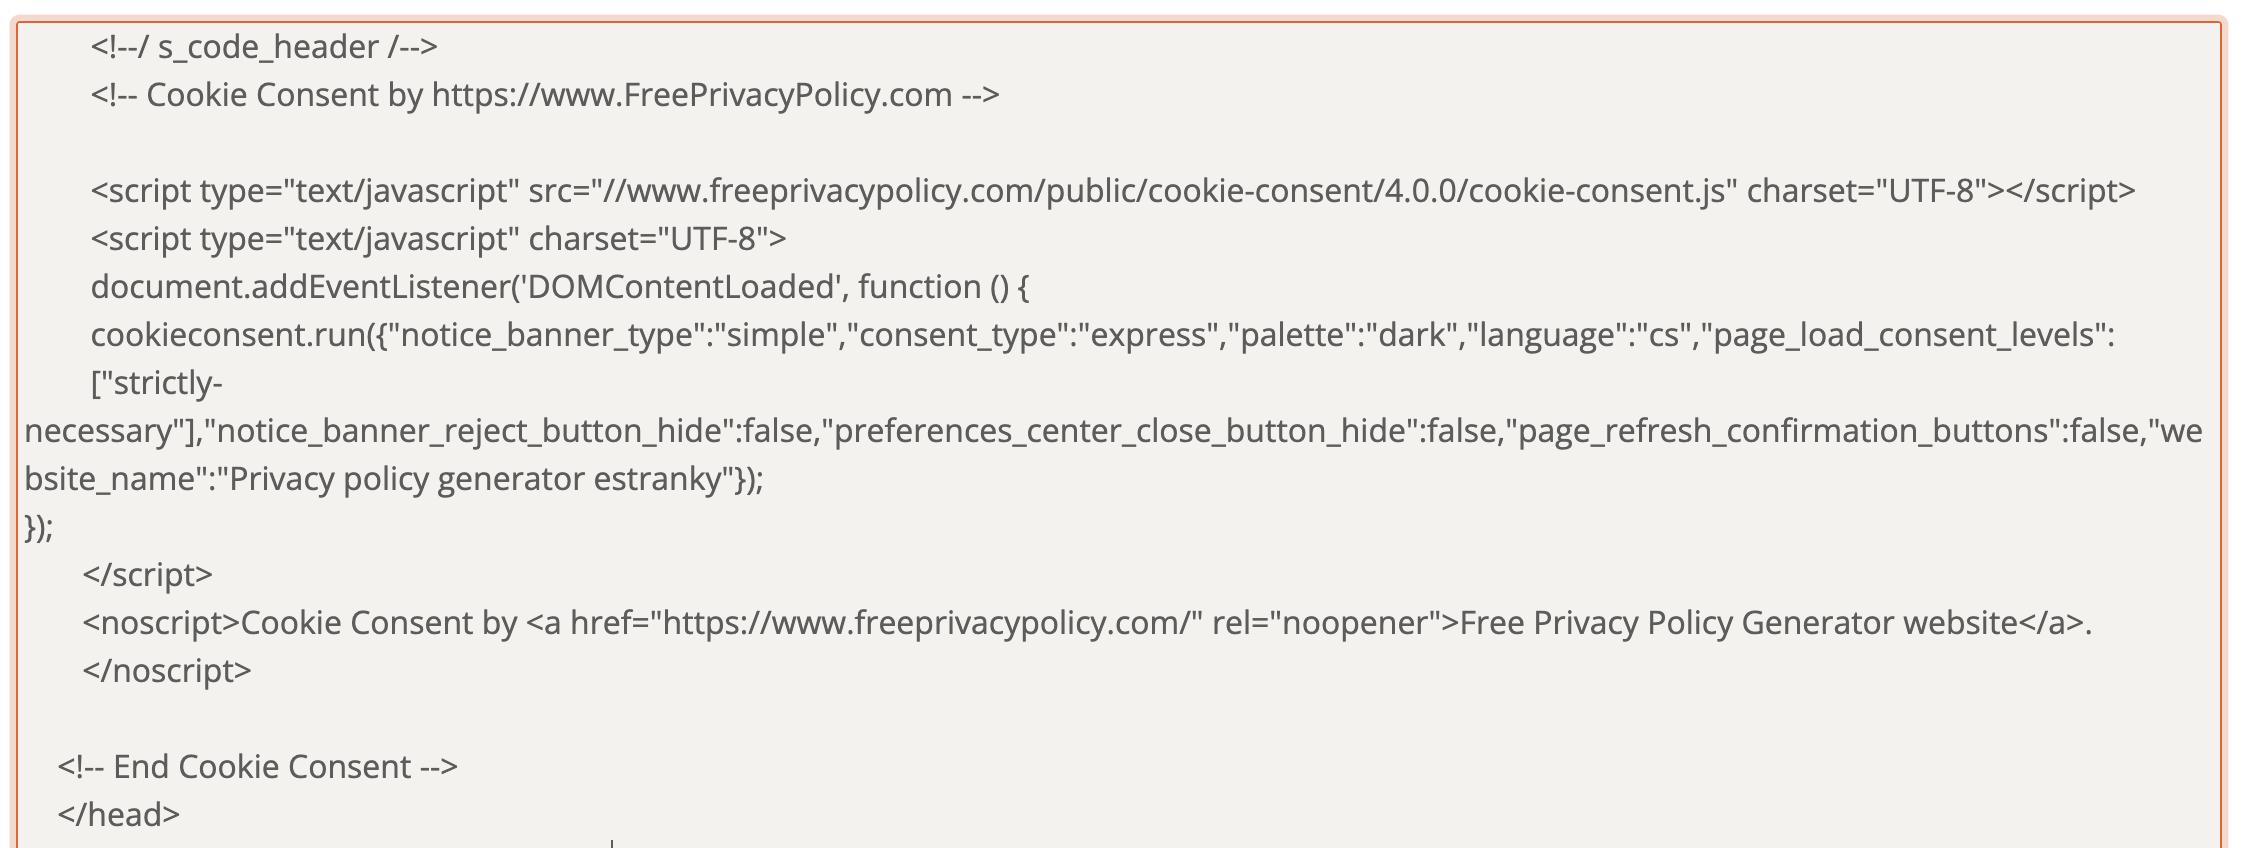Image resolution: width=2246 pixels, height=848 pixels.
Task: Click the notice_banner_reject_button_hide key text
Action: pyautogui.click(x=470, y=431)
